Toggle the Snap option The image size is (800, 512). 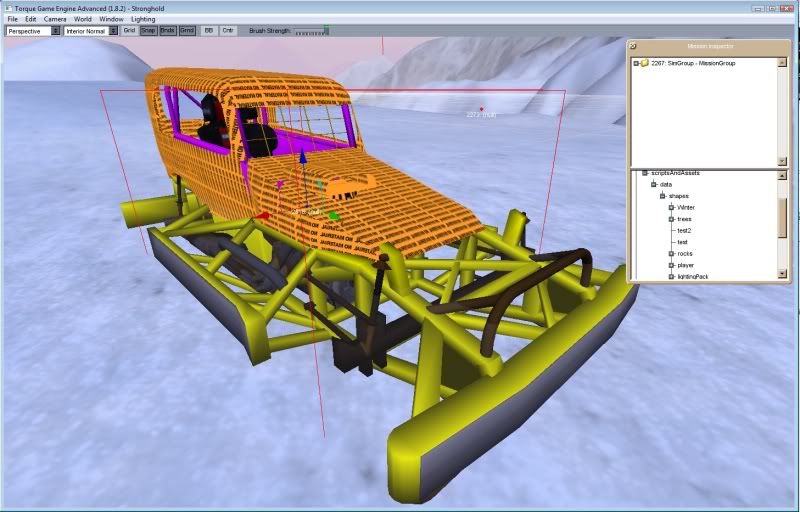tap(148, 31)
